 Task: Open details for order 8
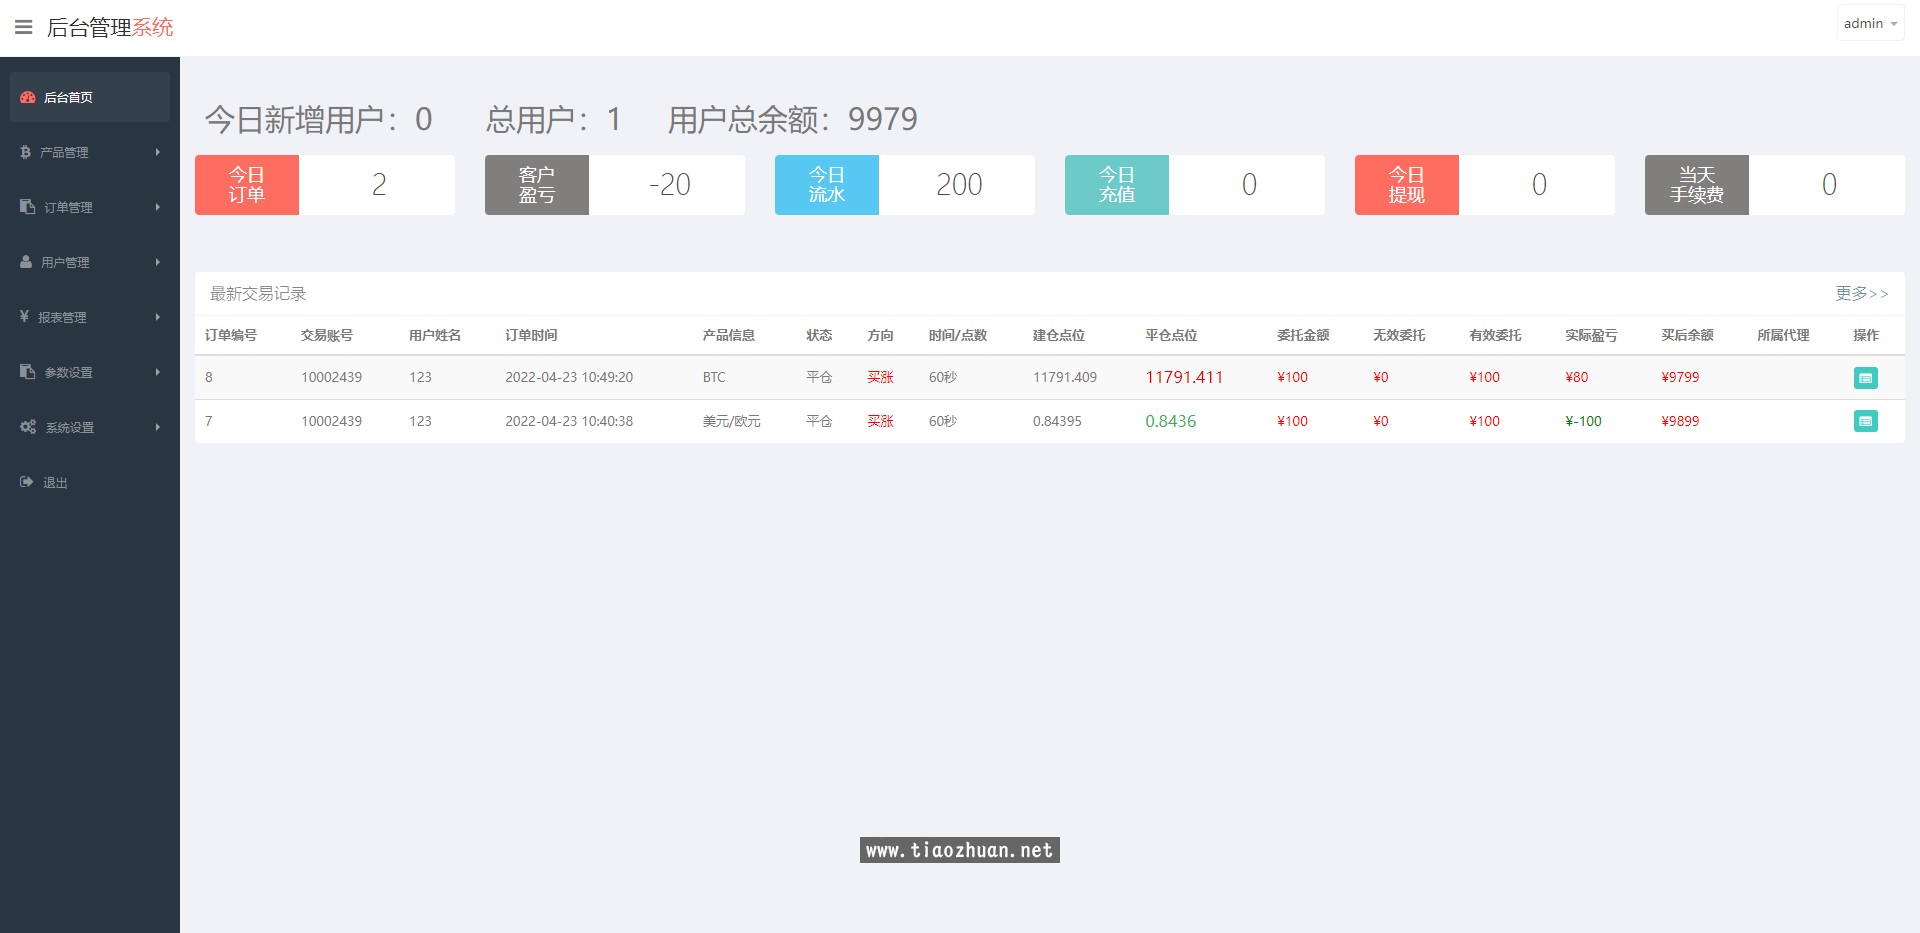[1865, 378]
